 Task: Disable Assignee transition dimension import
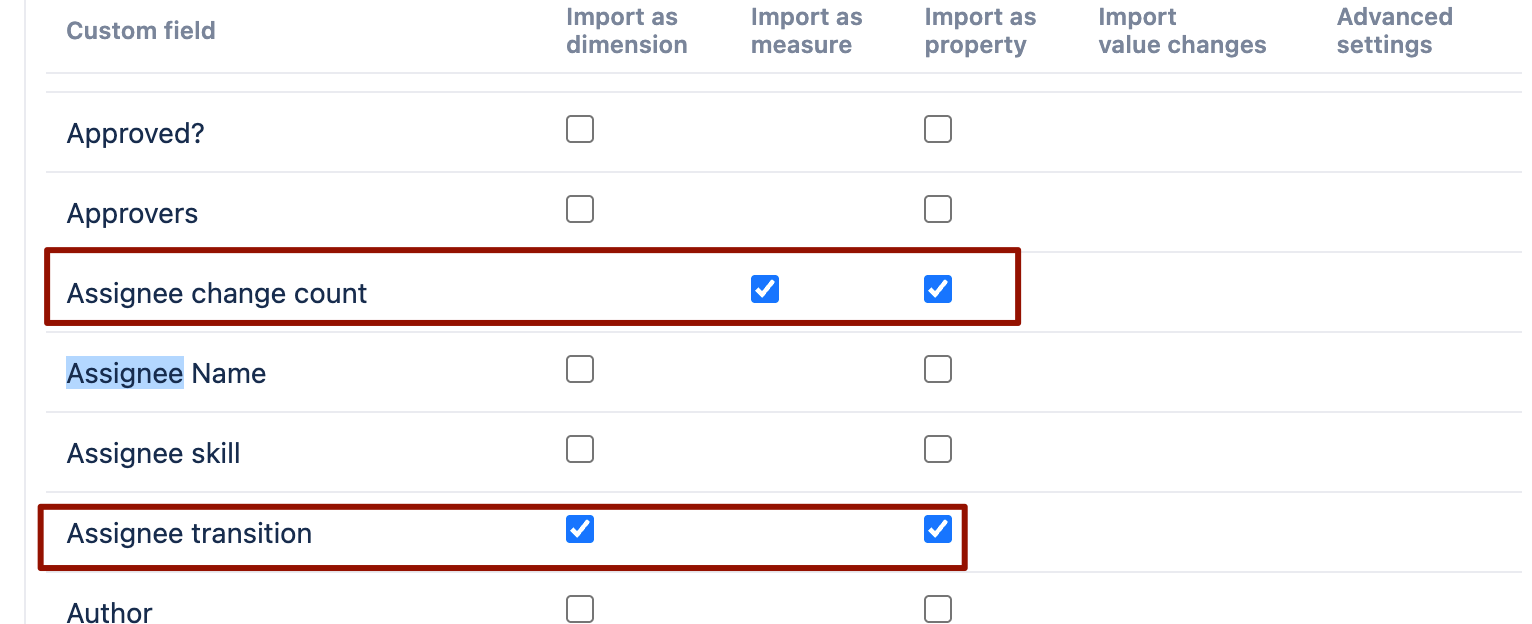580,529
